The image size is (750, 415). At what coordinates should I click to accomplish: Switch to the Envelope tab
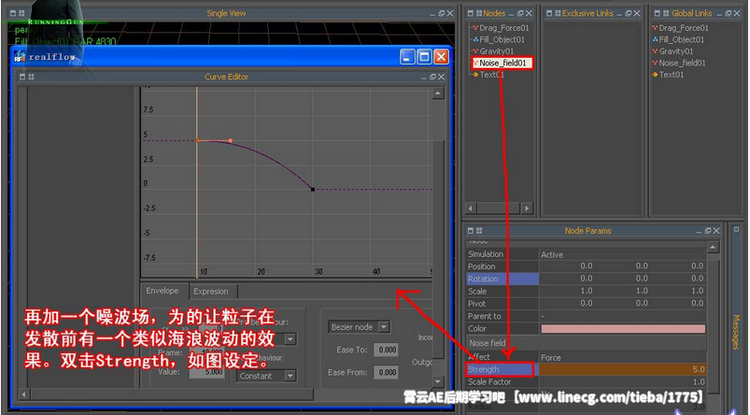[x=163, y=291]
